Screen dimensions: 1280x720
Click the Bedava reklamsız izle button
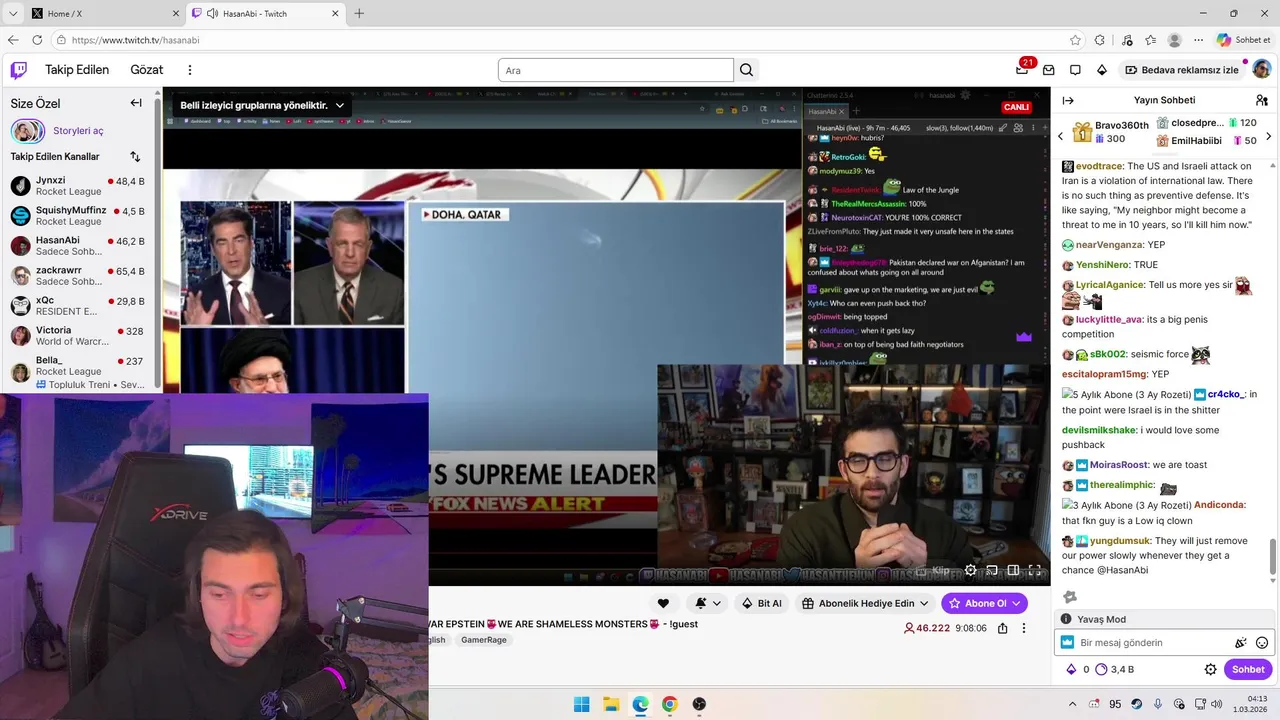tap(1181, 70)
